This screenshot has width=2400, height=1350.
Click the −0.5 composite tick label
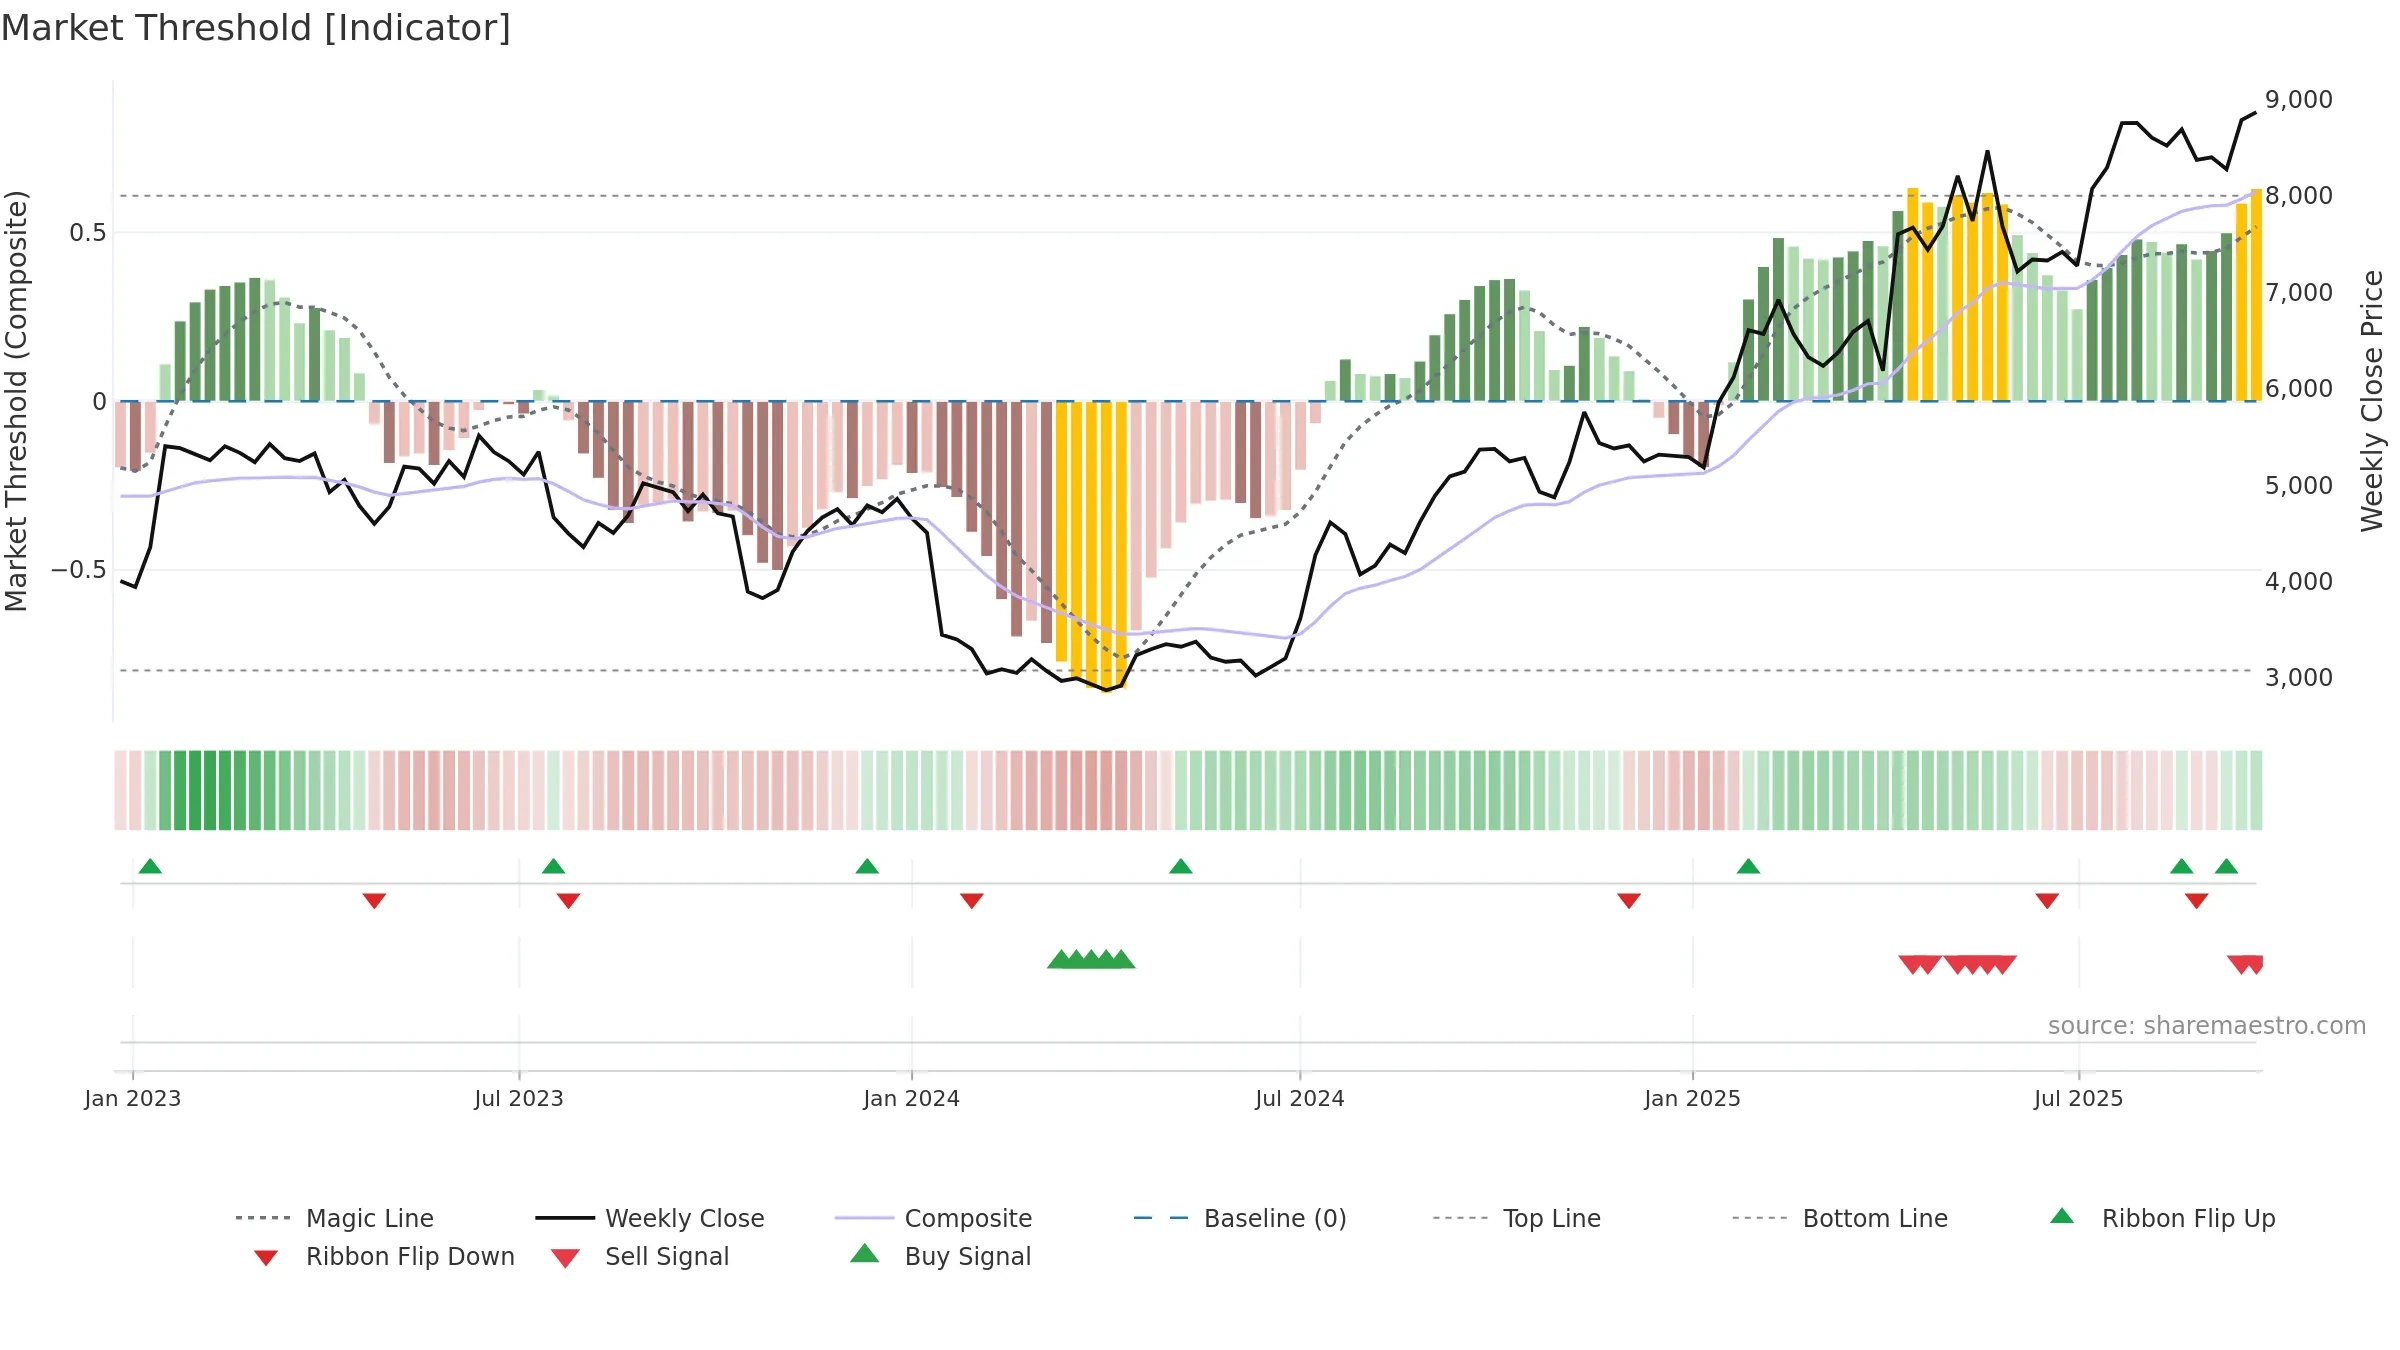79,570
